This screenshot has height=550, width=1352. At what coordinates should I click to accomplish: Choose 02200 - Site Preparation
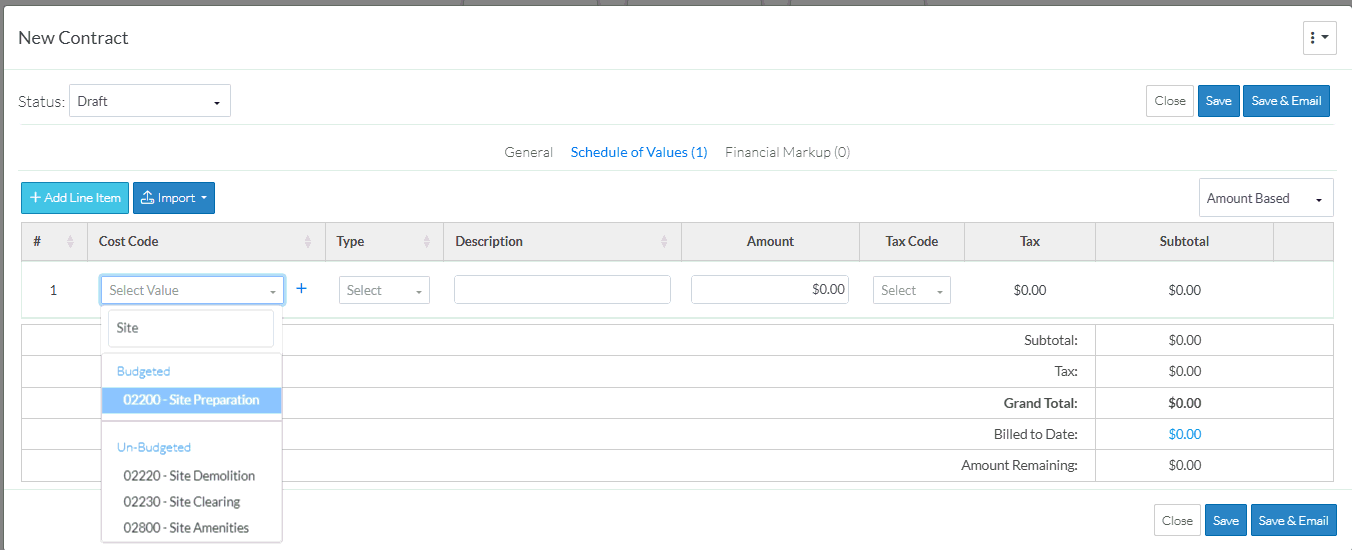click(191, 400)
